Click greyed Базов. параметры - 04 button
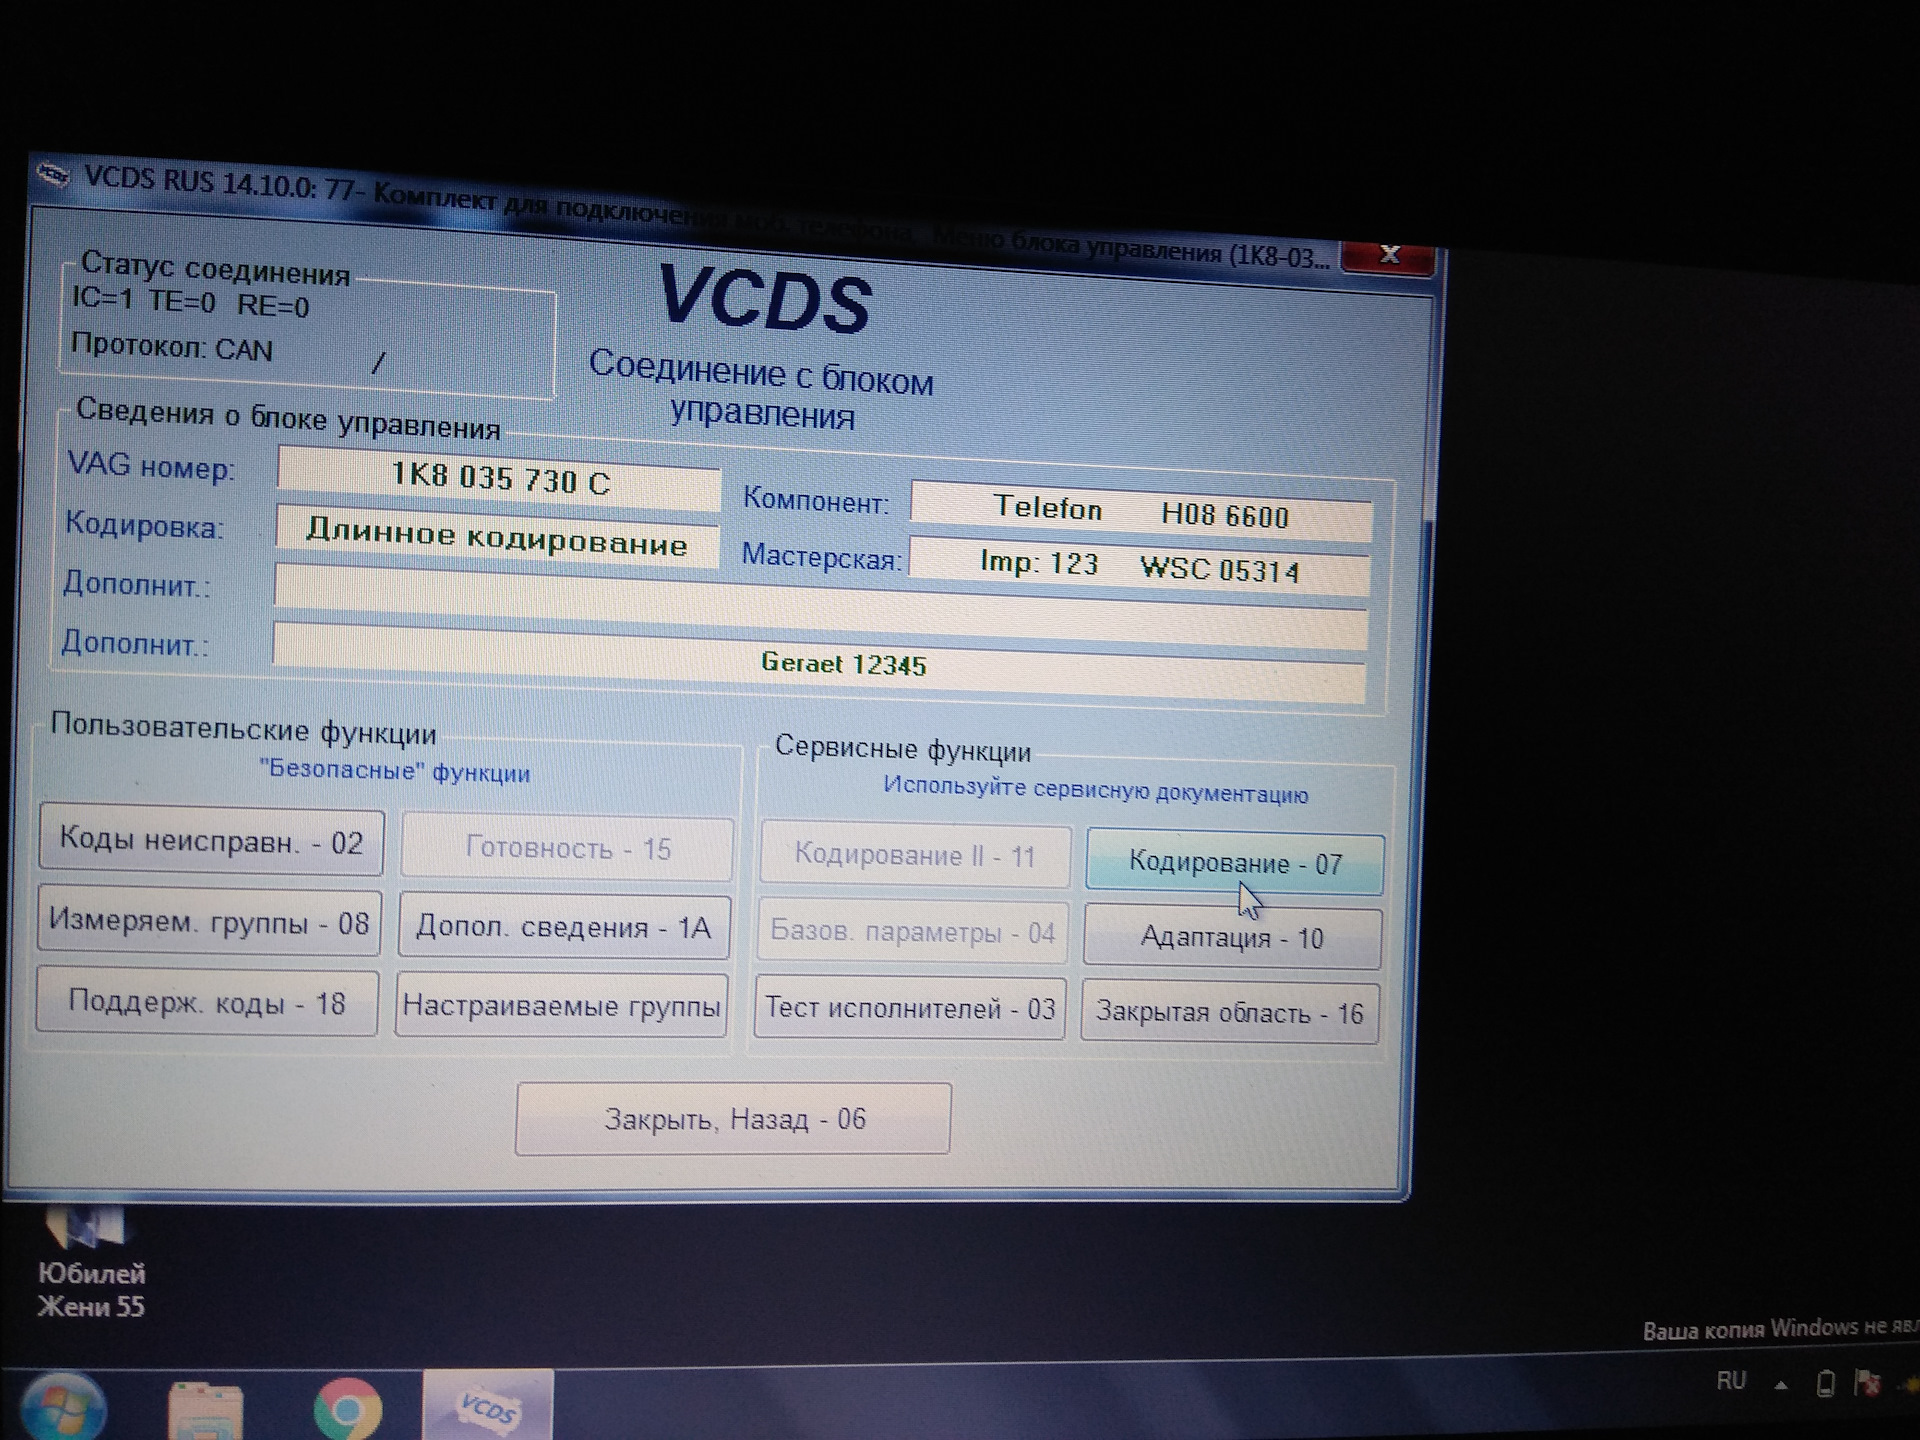 (912, 932)
